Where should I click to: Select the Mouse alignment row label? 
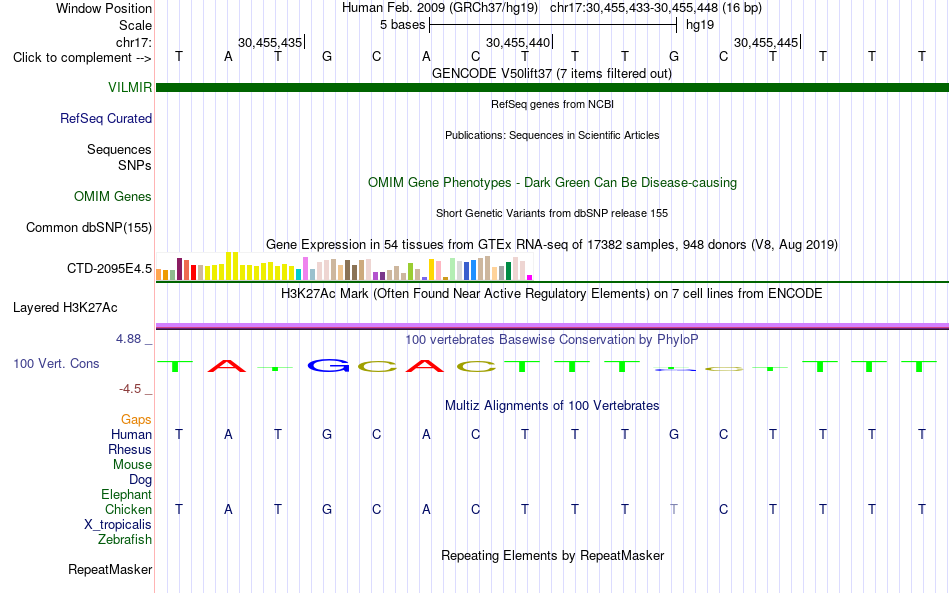click(x=132, y=465)
